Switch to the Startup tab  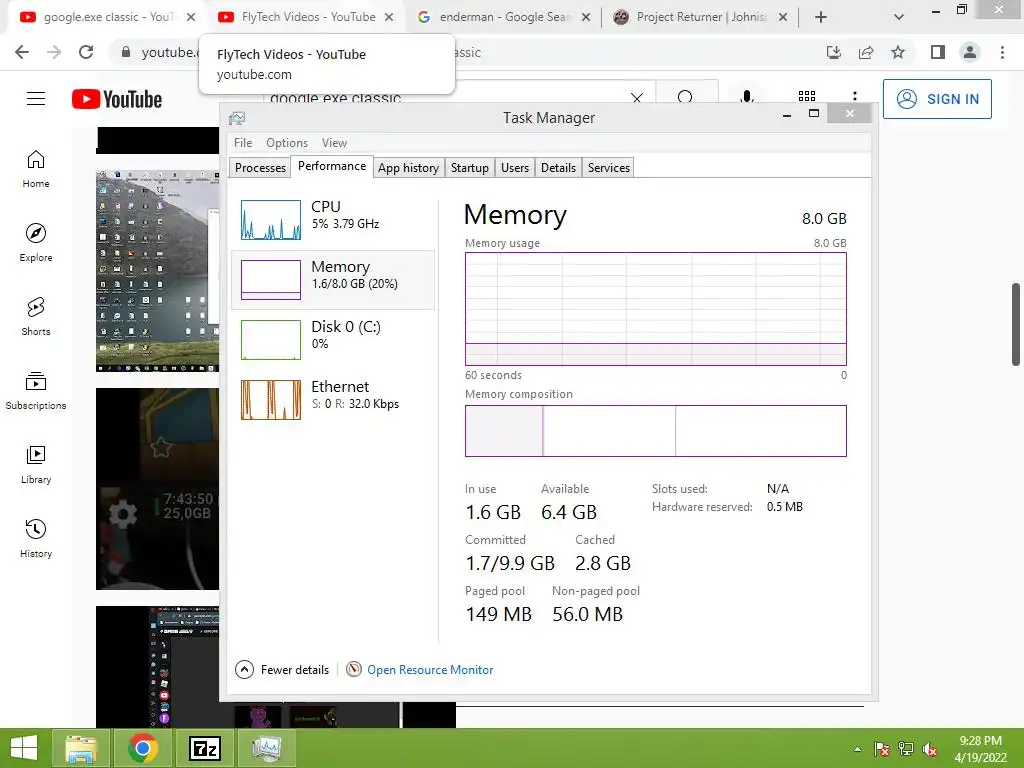click(x=470, y=168)
